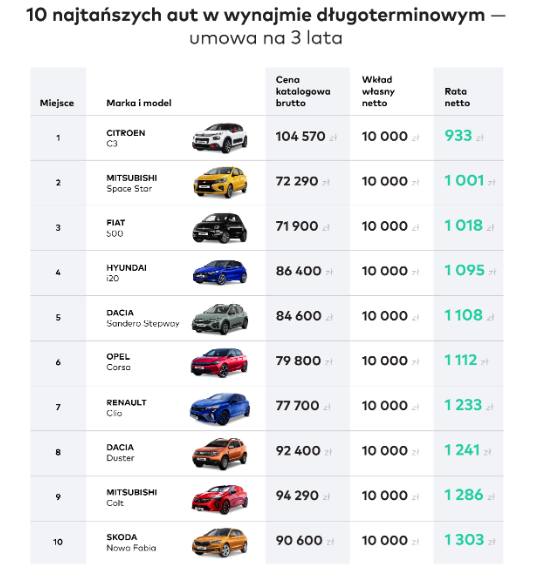Click the SKODA Nowa Fabia model name
Viewport: 534px width, 578px height.
click(131, 542)
